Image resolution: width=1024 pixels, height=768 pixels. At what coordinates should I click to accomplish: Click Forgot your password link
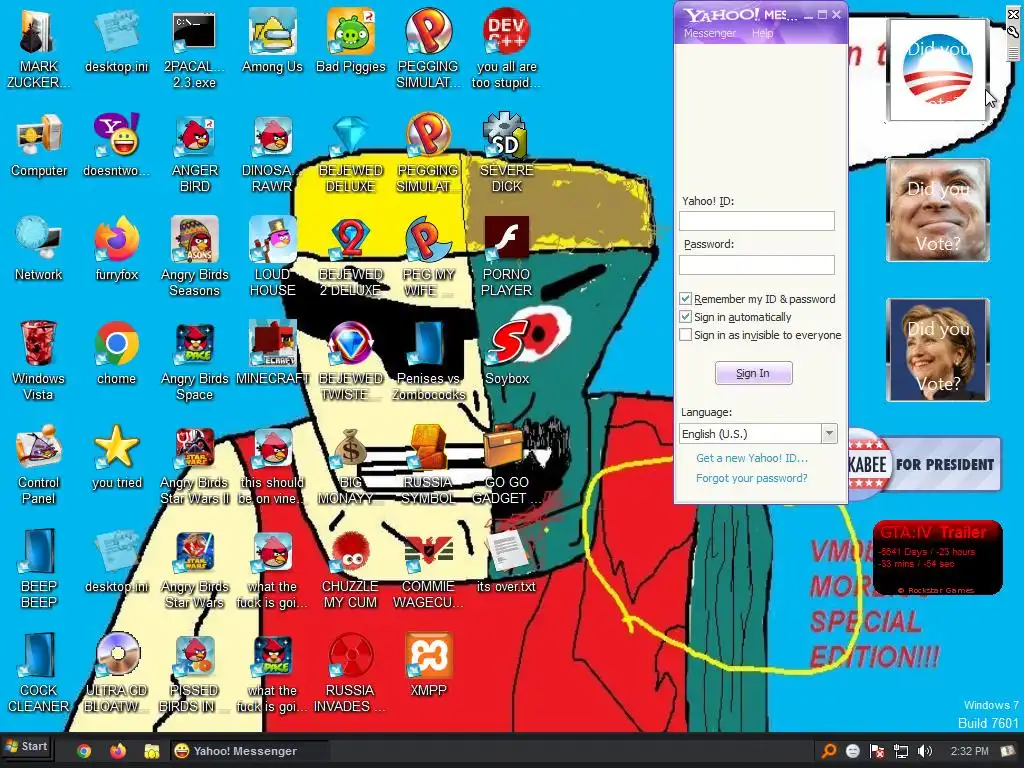(752, 478)
